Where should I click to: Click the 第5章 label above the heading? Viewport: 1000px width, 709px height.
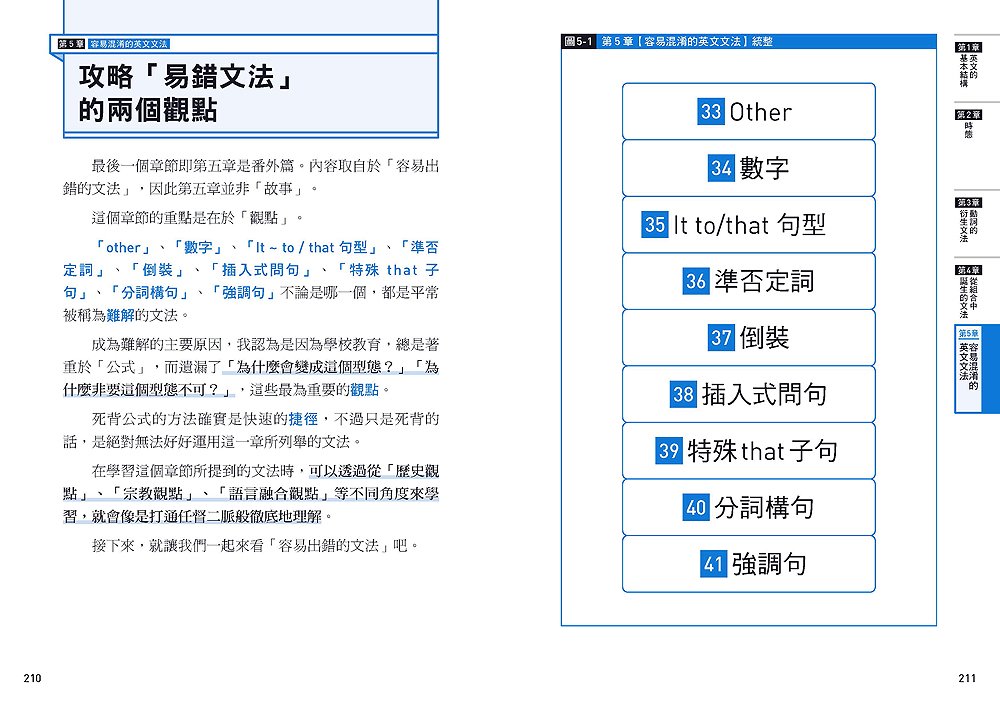[x=71, y=45]
